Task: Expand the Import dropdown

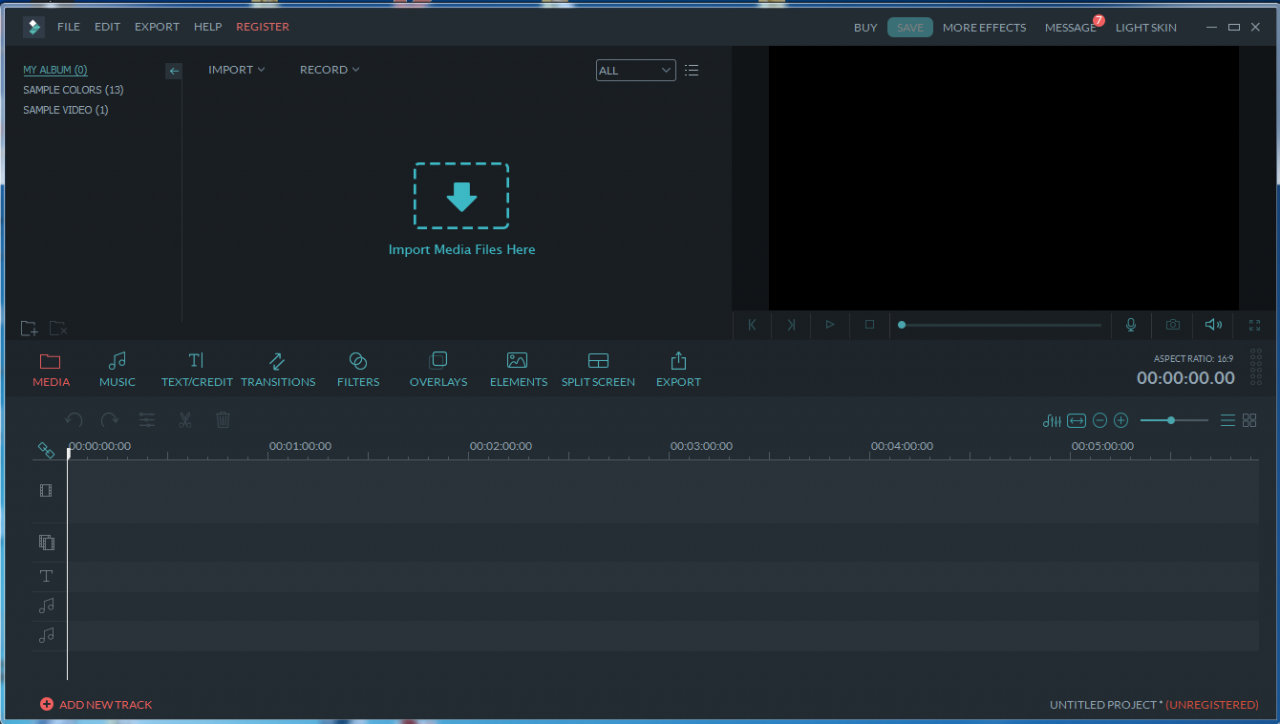Action: coord(236,70)
